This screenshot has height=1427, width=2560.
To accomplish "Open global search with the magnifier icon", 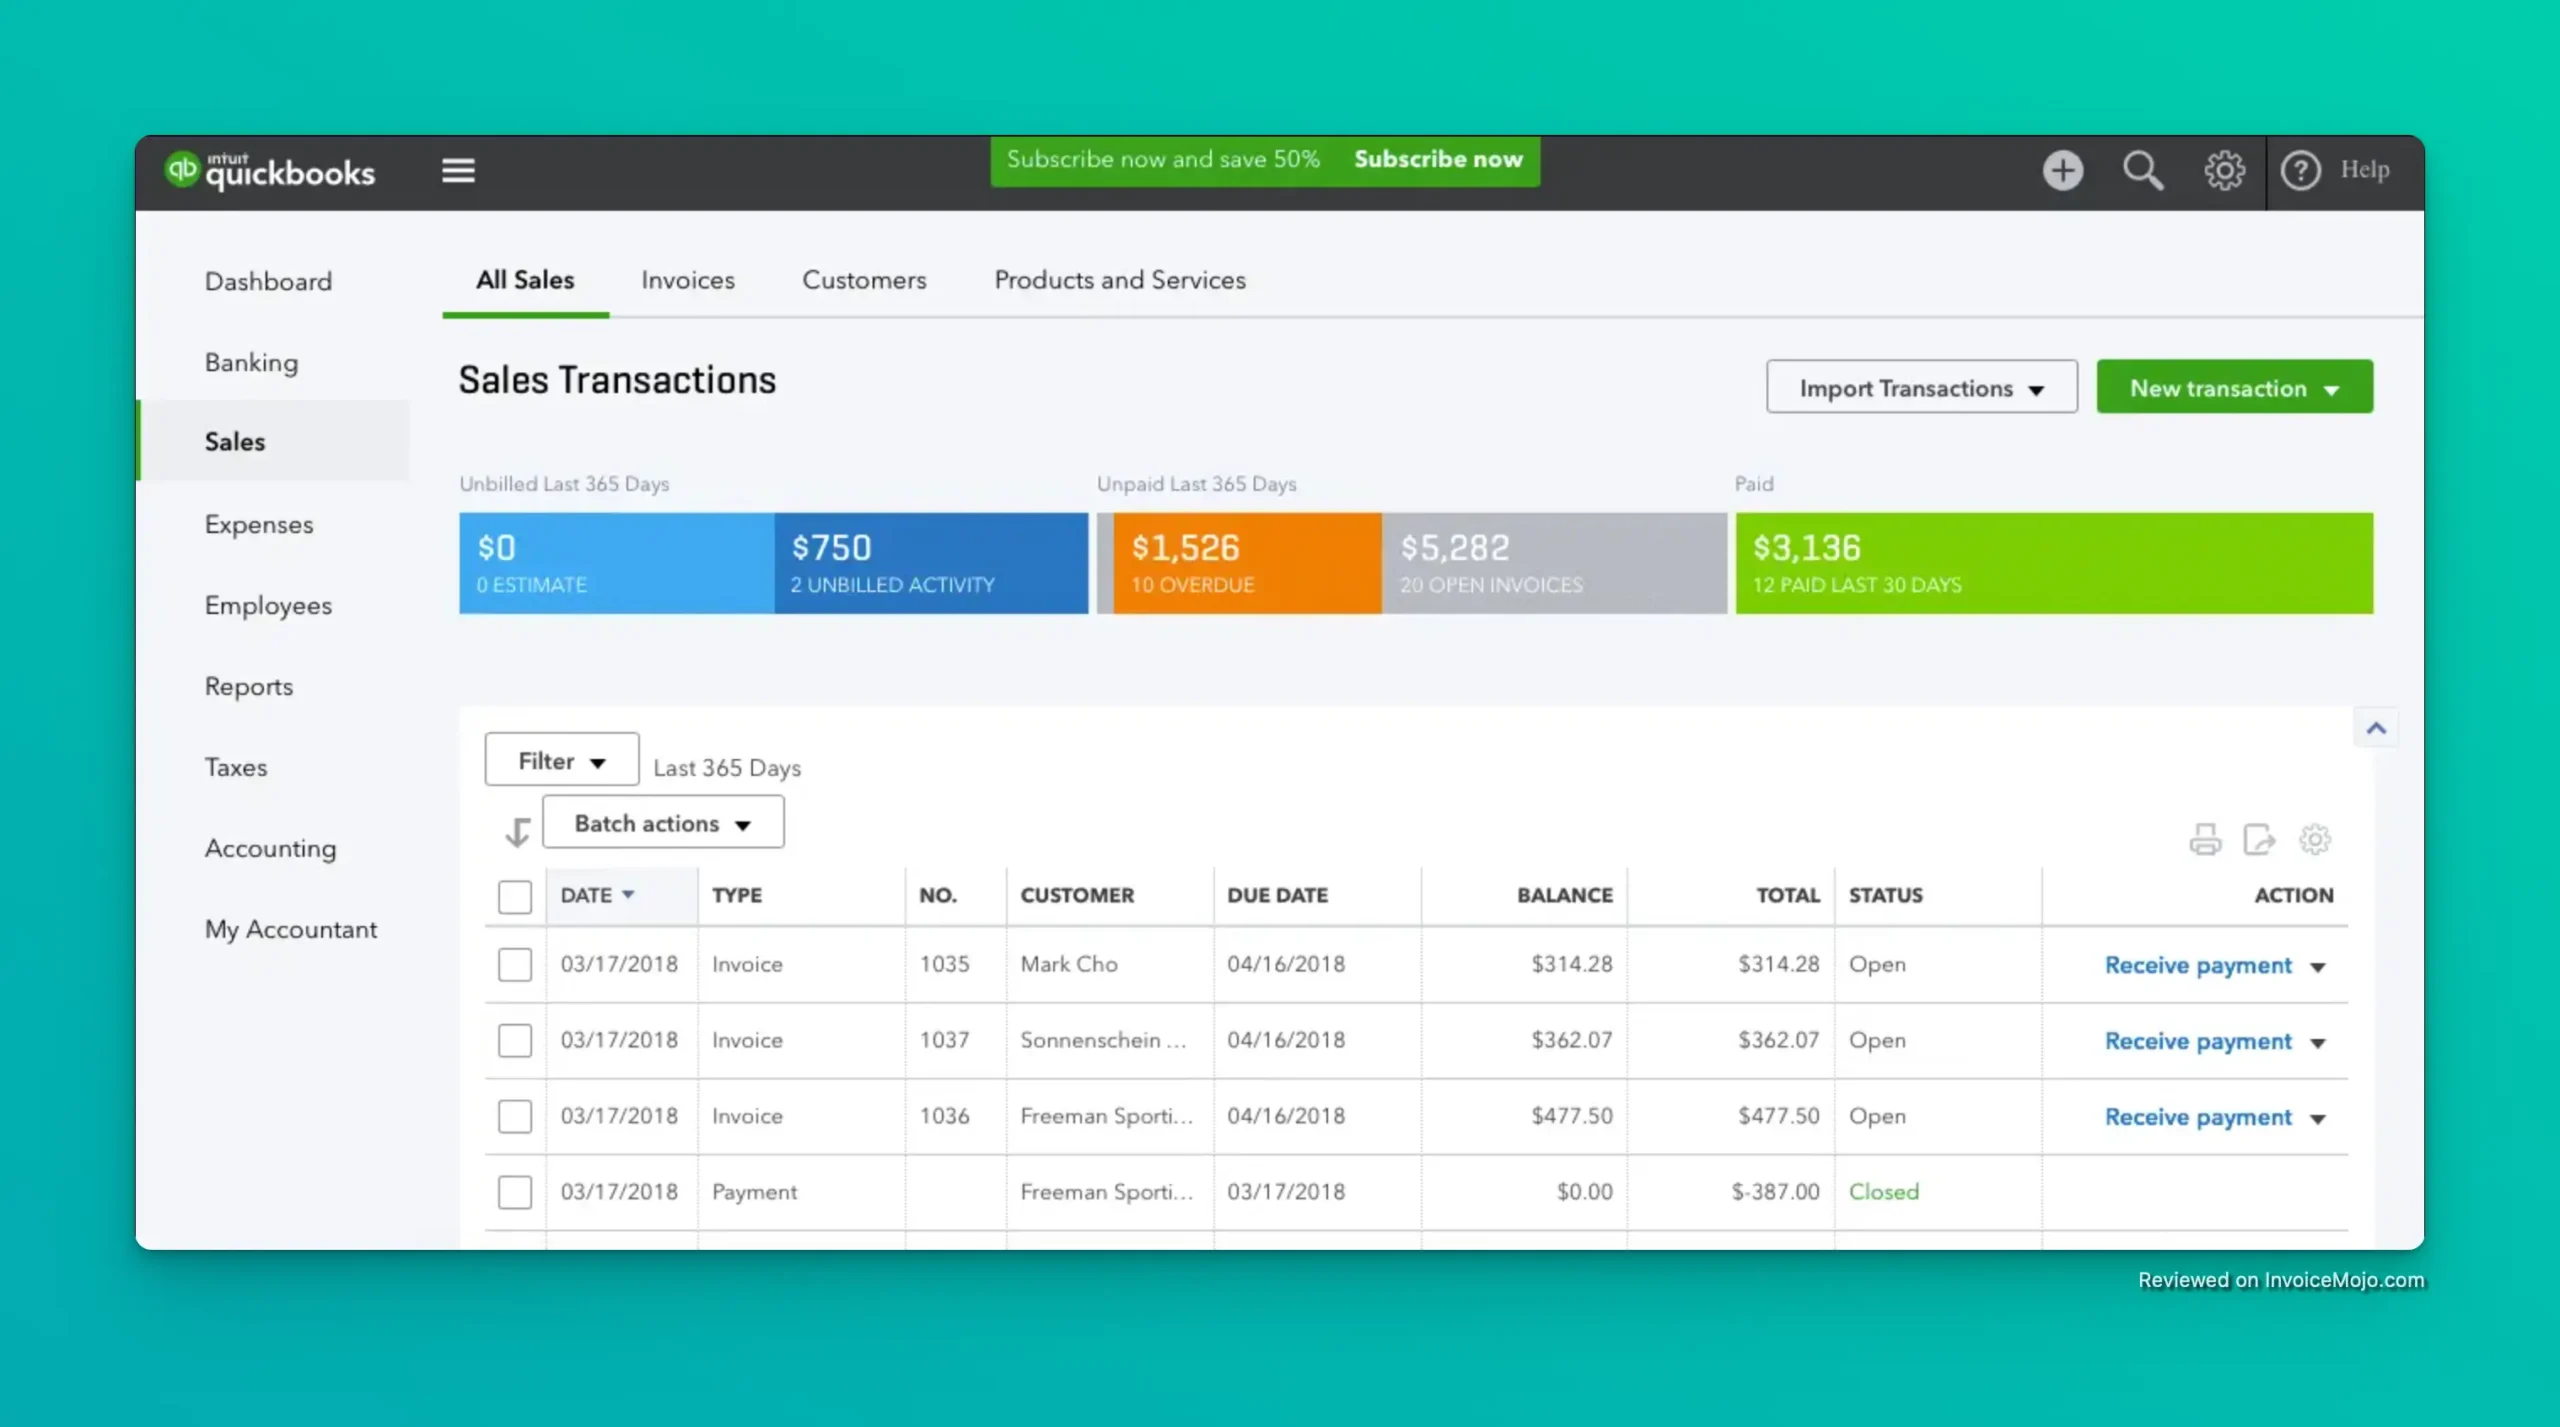I will click(x=2143, y=170).
